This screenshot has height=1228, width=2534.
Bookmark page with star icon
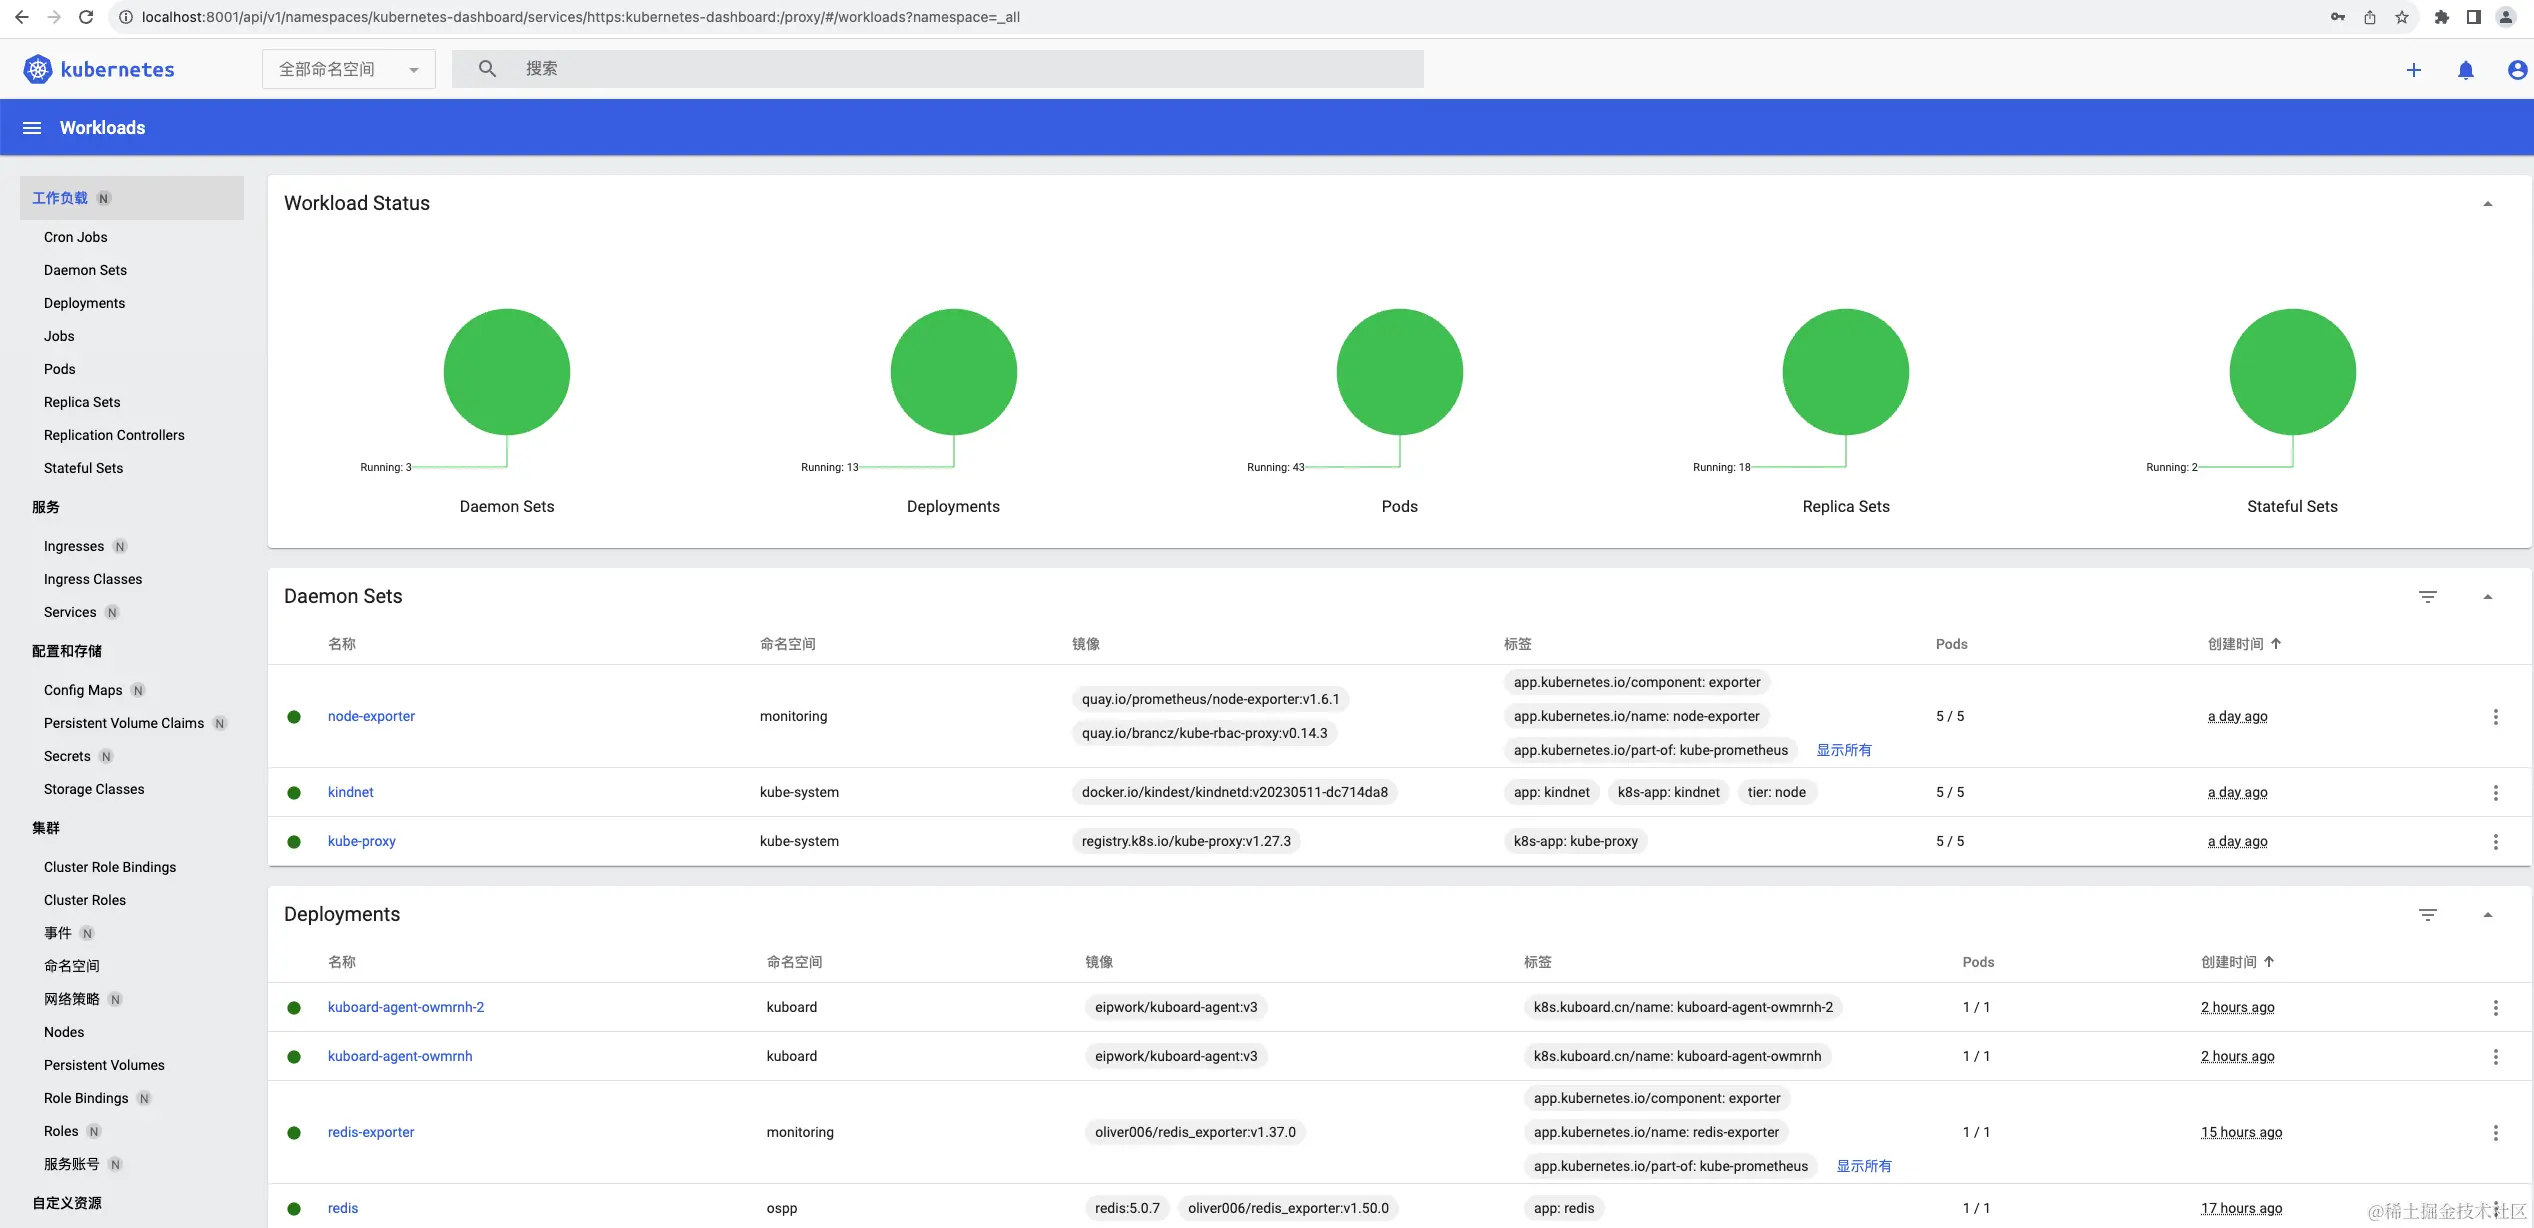click(x=2402, y=17)
